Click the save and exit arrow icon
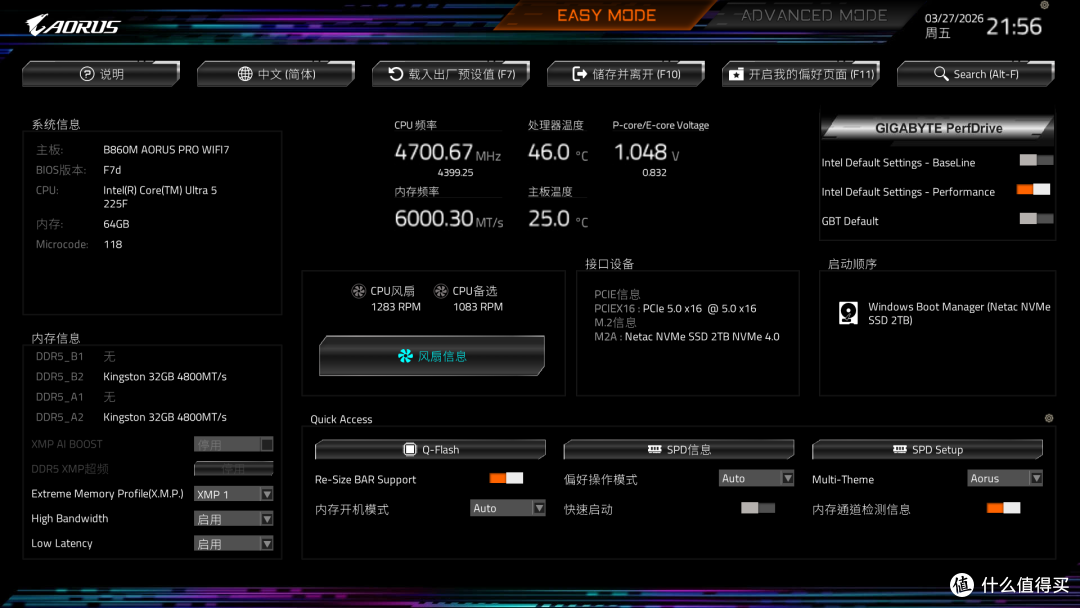The height and width of the screenshot is (608, 1080). (x=579, y=74)
